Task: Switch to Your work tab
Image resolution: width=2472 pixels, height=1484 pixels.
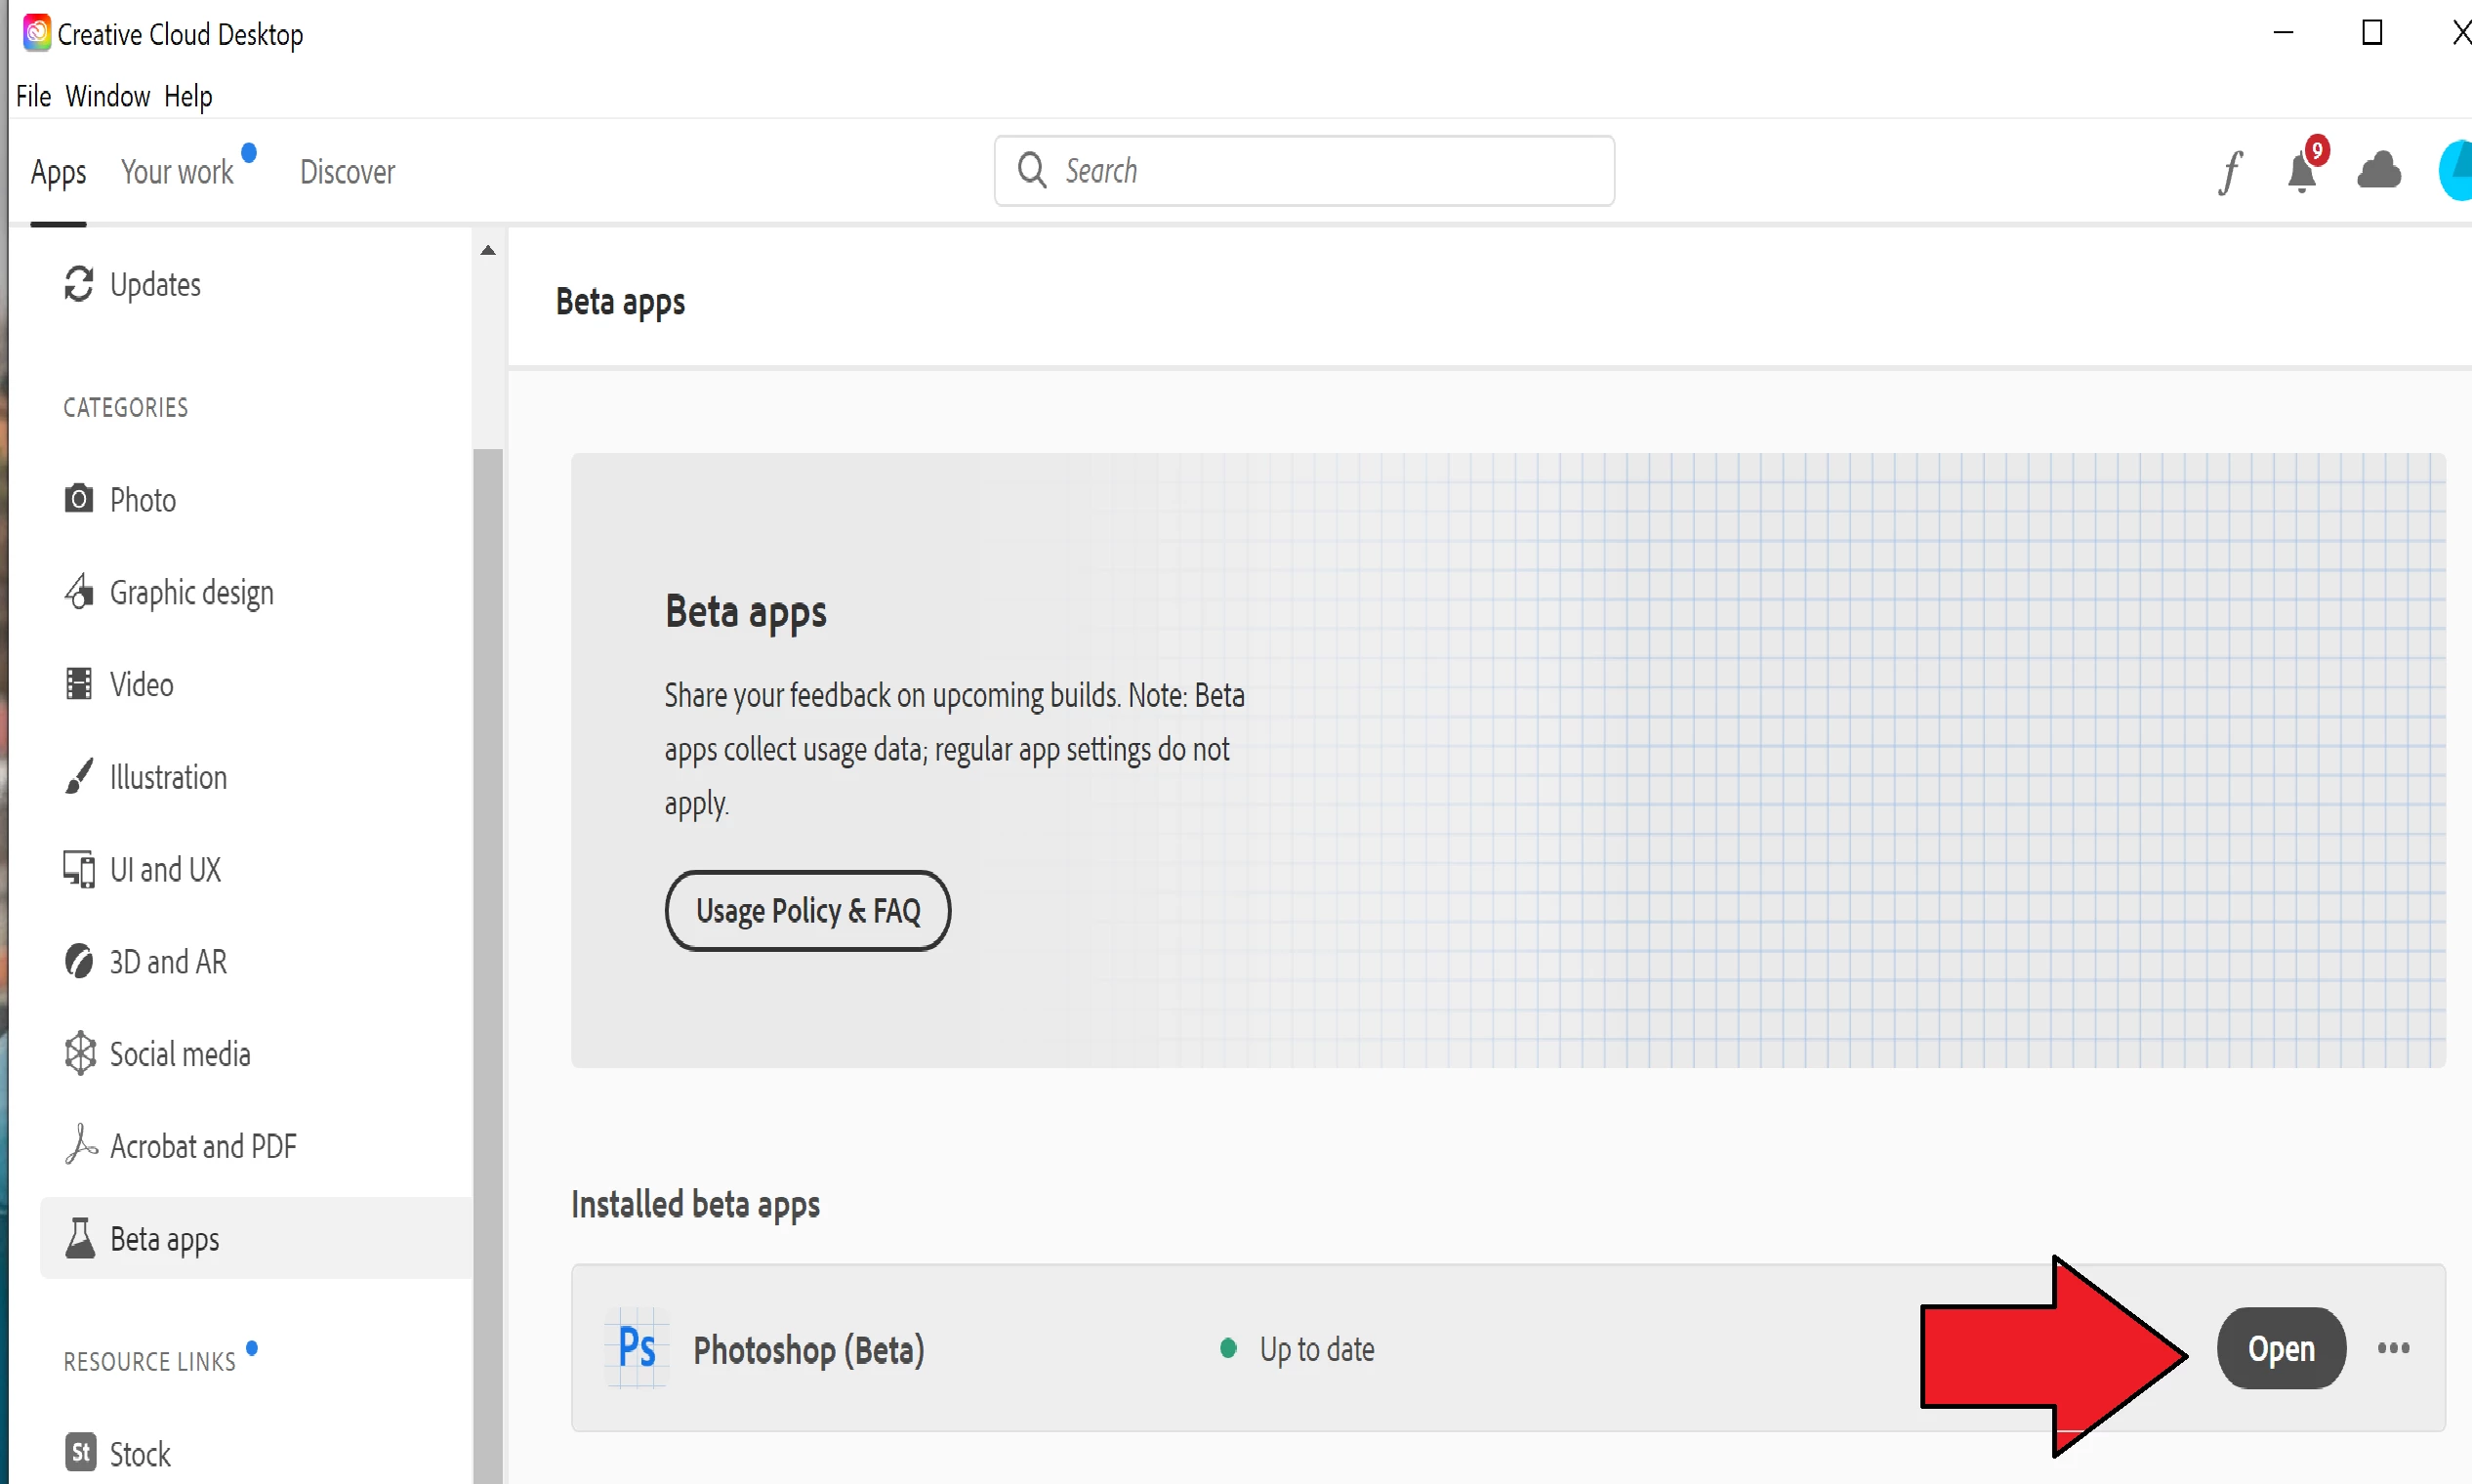Action: tap(177, 172)
